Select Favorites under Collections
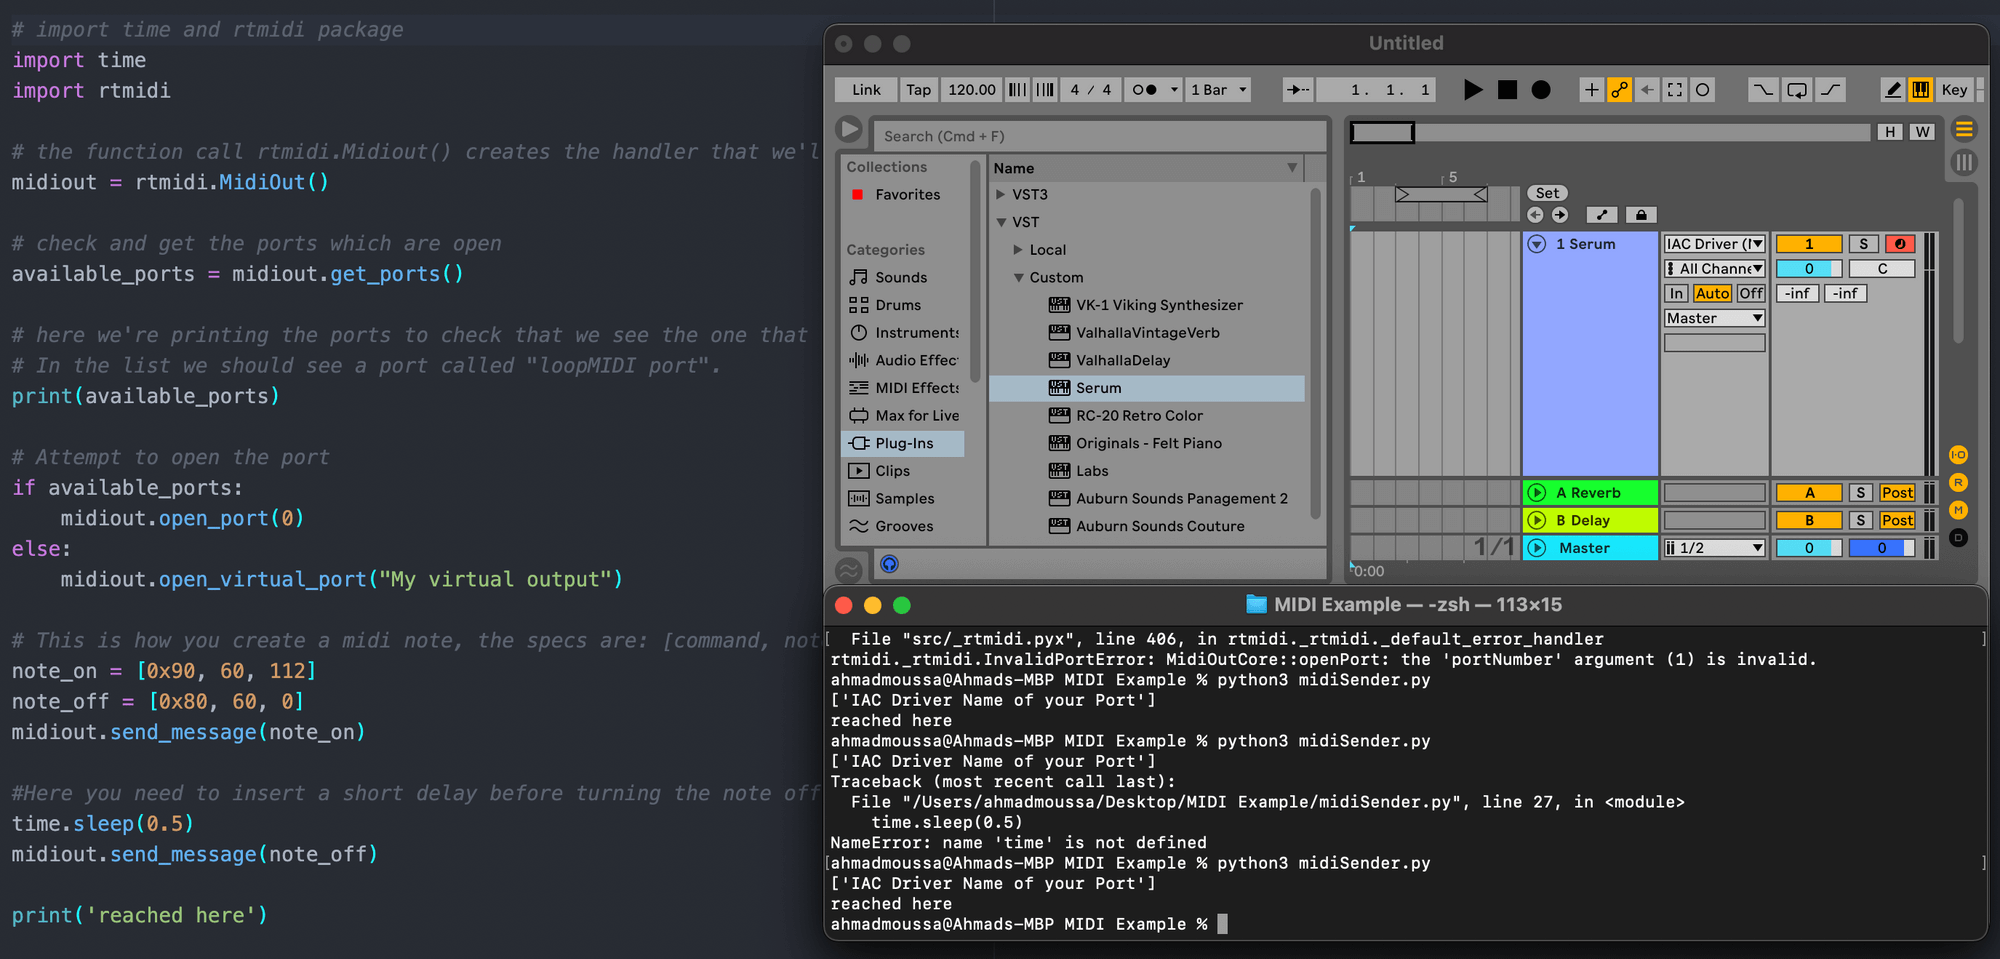The height and width of the screenshot is (959, 2000). [906, 194]
